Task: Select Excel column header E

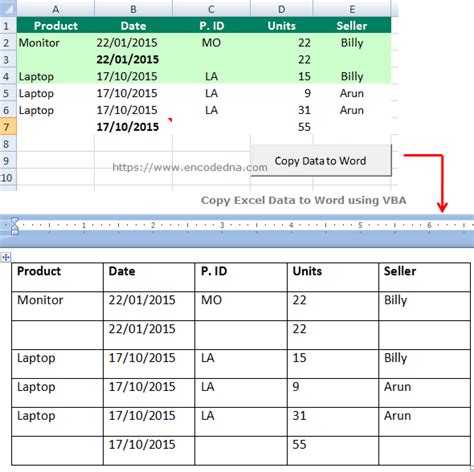Action: tap(352, 8)
